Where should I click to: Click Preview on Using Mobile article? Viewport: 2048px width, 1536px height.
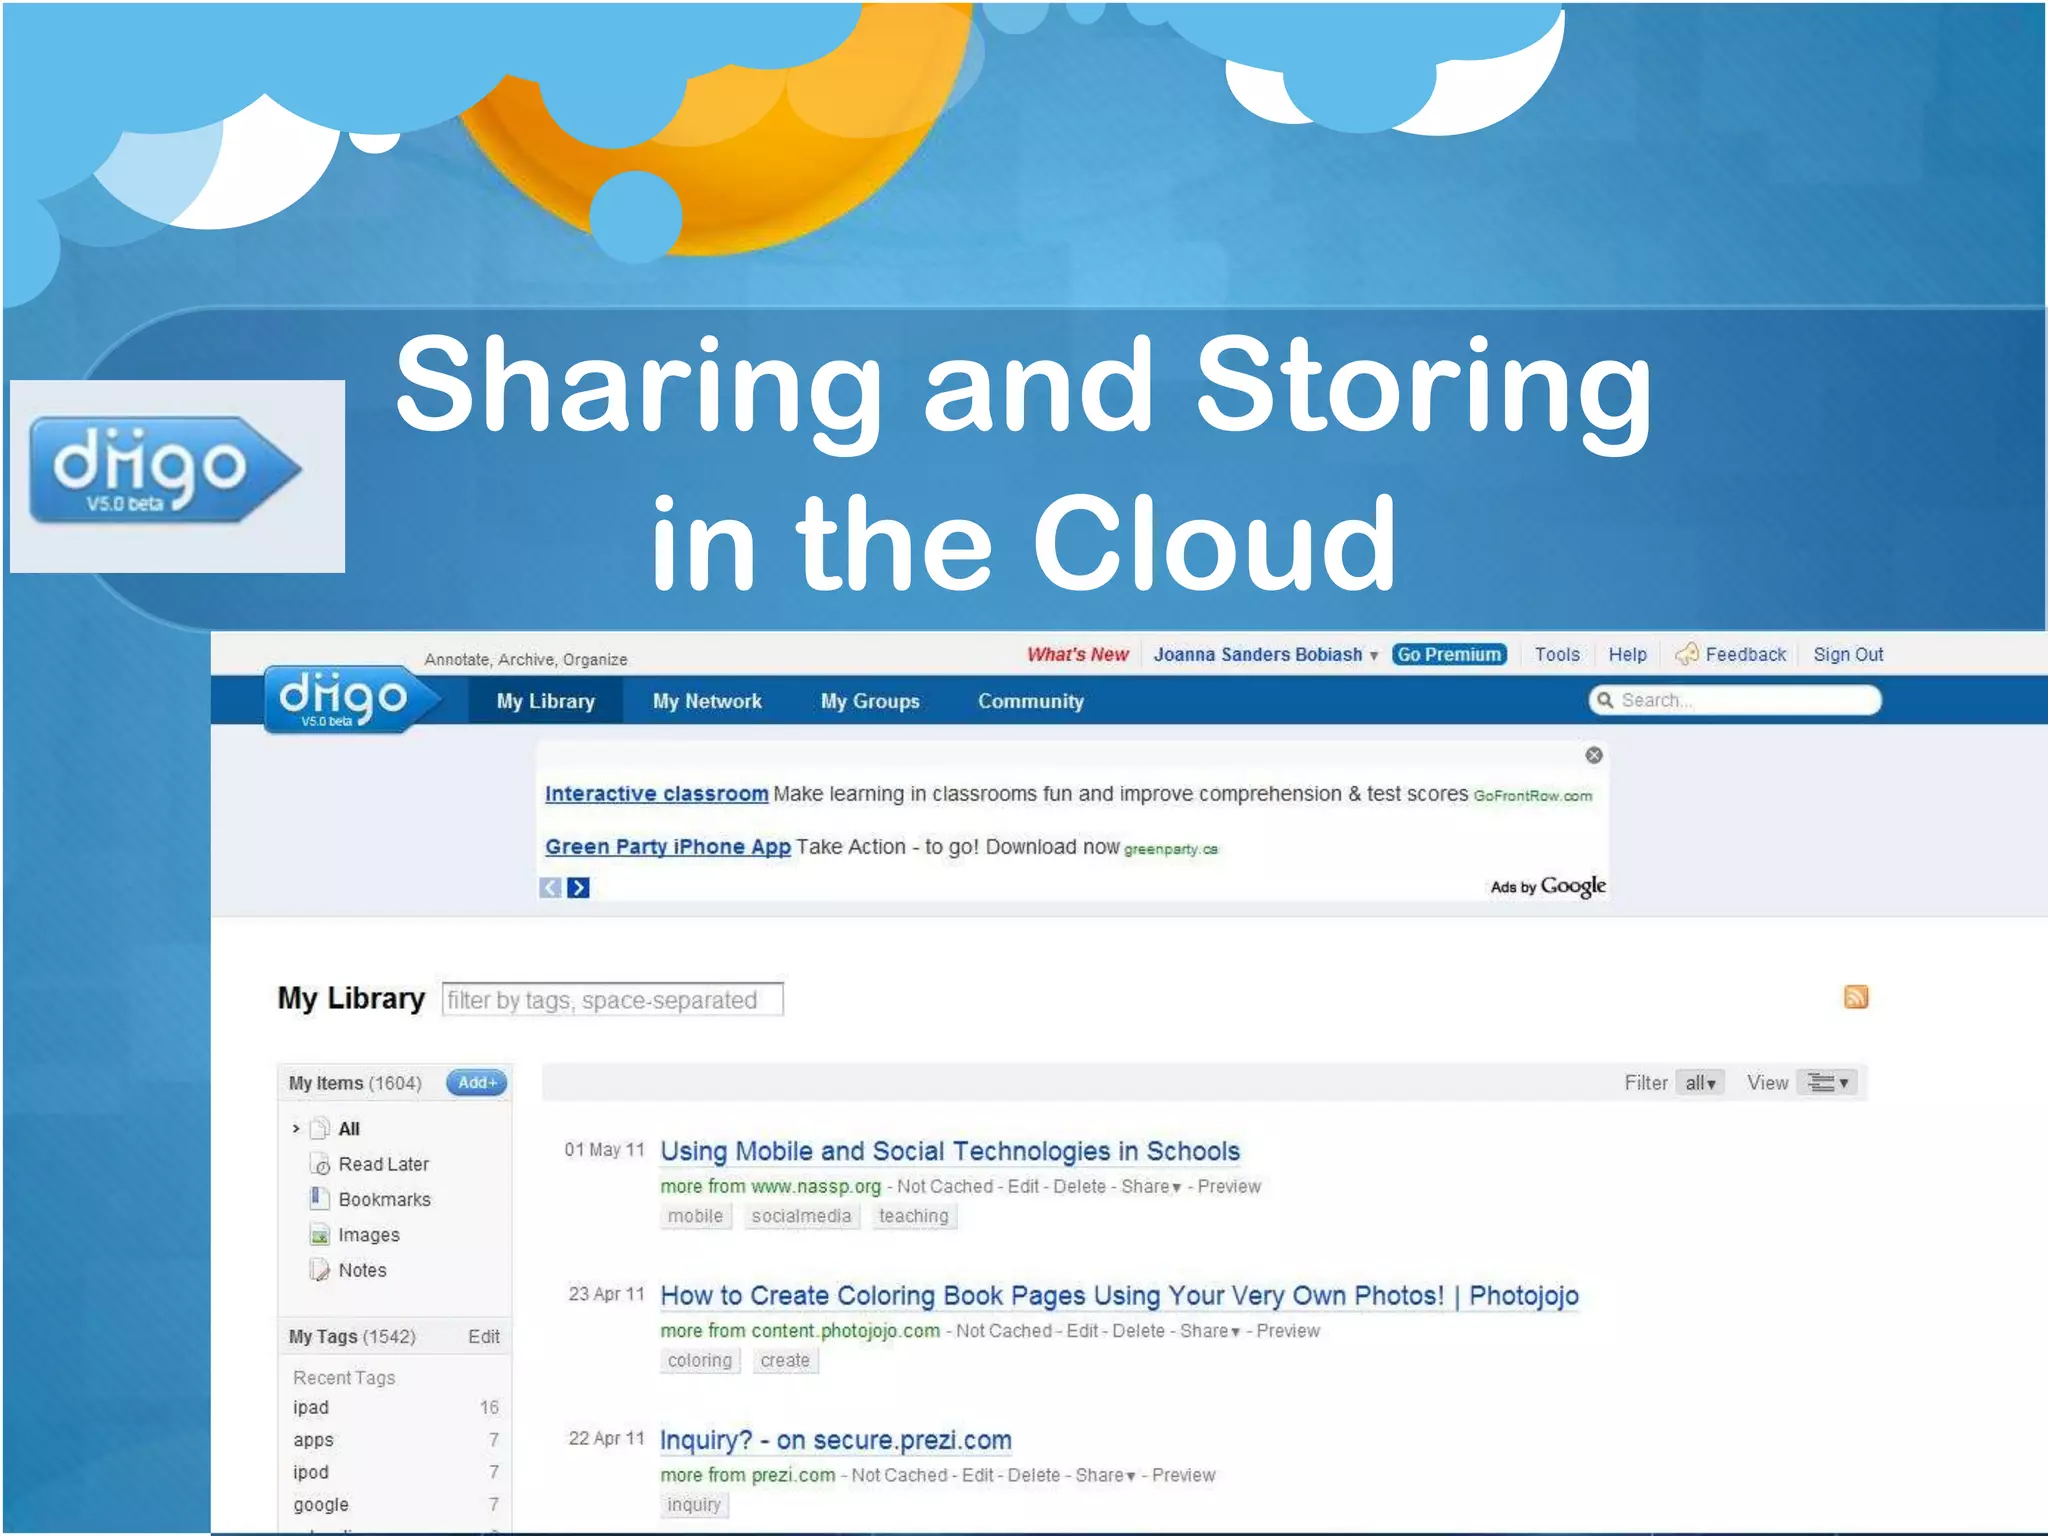pos(1229,1186)
